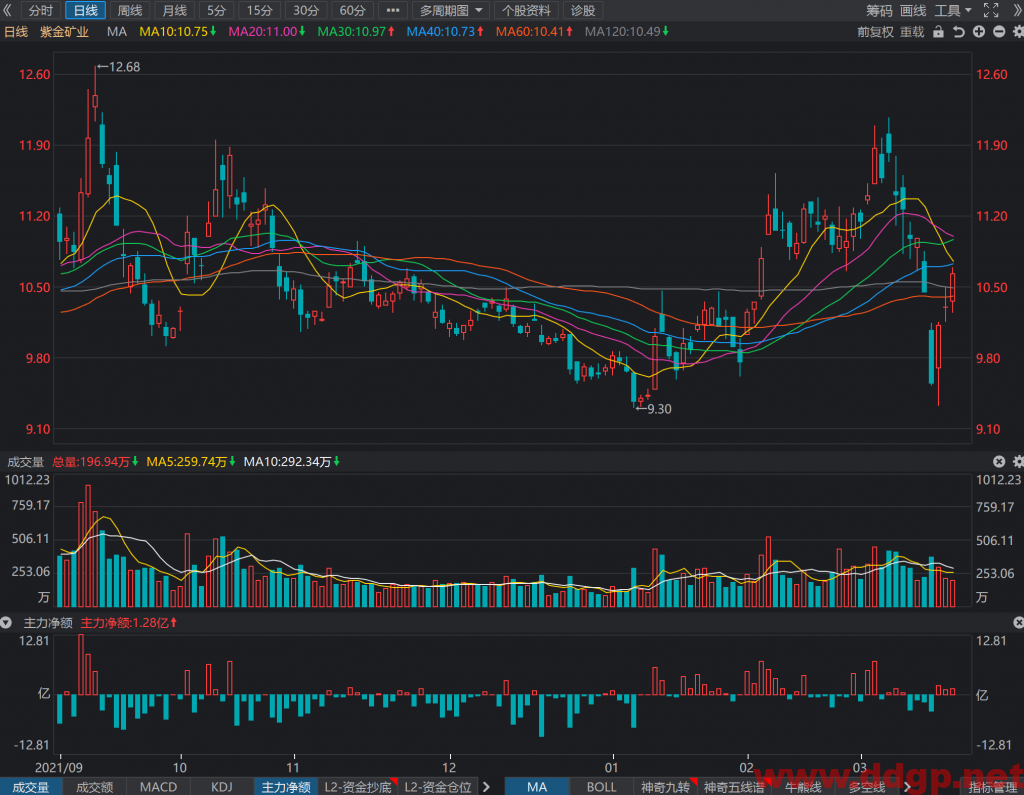Show more main-indicator tabs arrow before 指标管理

pos(907,787)
